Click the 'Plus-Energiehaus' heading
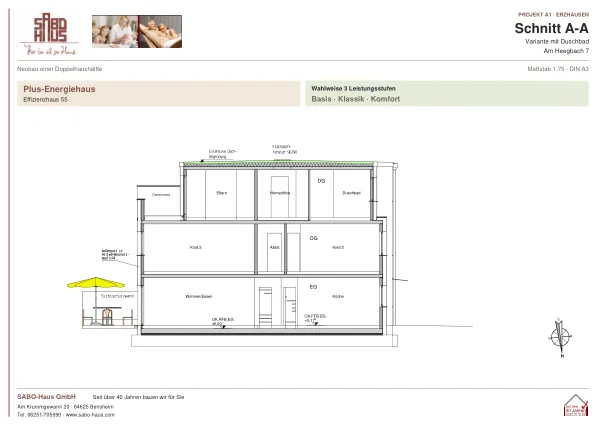This screenshot has height=425, width=600. (59, 89)
